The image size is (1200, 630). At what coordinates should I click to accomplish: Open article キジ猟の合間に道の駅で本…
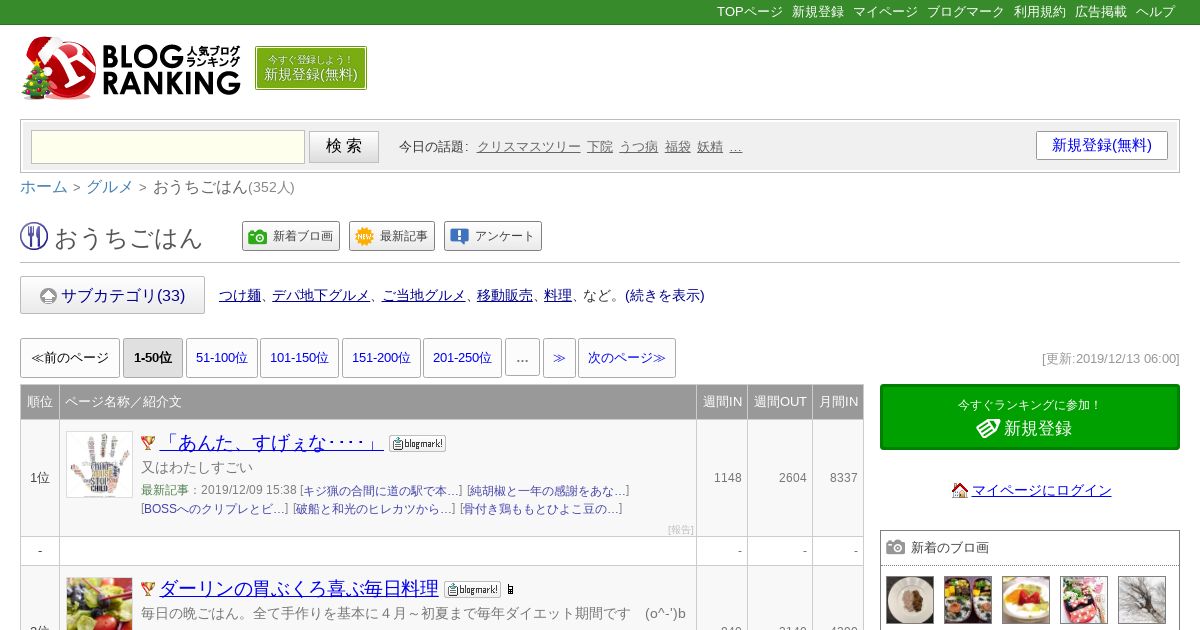tap(381, 491)
